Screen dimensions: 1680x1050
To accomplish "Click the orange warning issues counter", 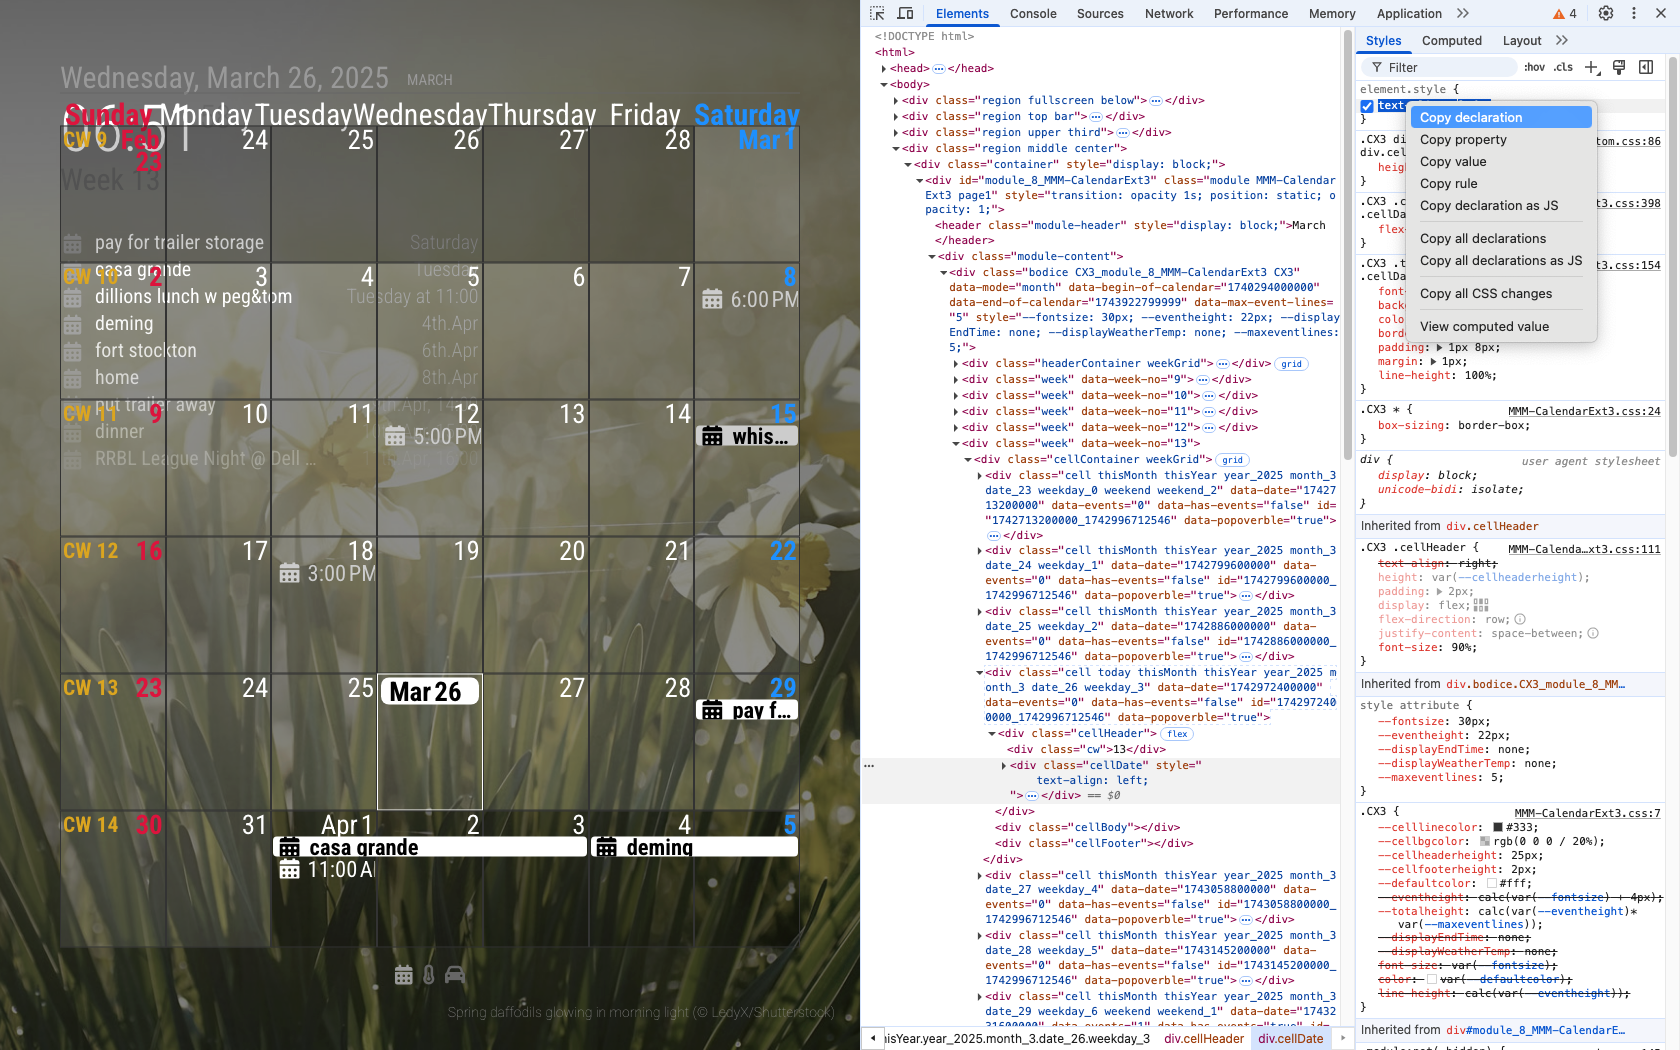I will tap(1565, 13).
